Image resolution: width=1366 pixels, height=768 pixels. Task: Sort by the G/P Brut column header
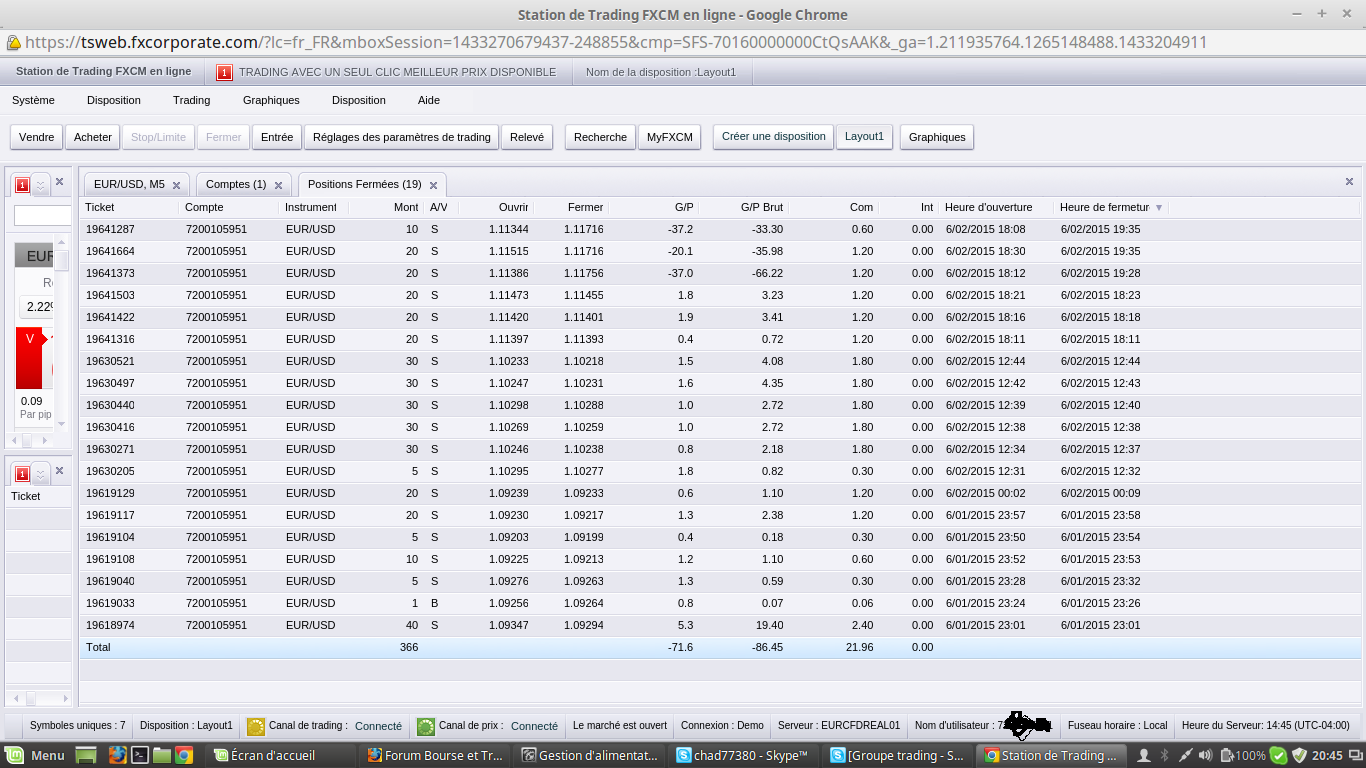coord(744,207)
